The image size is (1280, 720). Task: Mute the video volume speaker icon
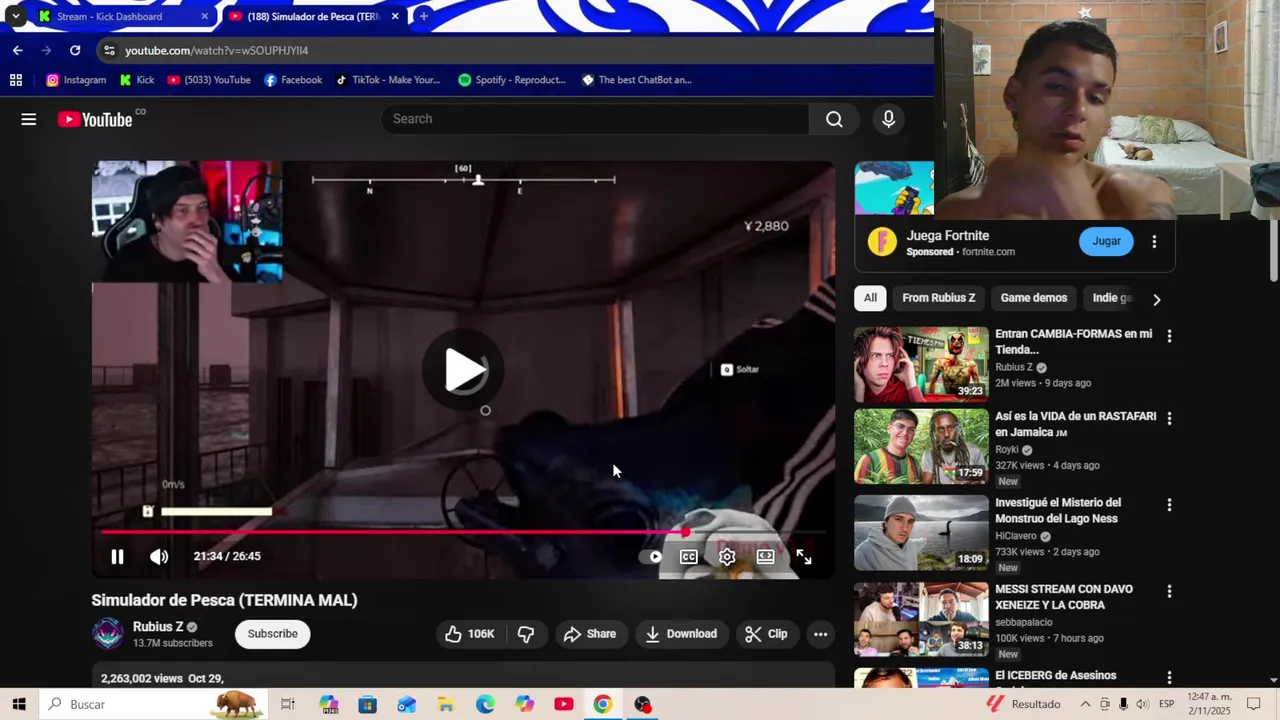[x=159, y=557]
